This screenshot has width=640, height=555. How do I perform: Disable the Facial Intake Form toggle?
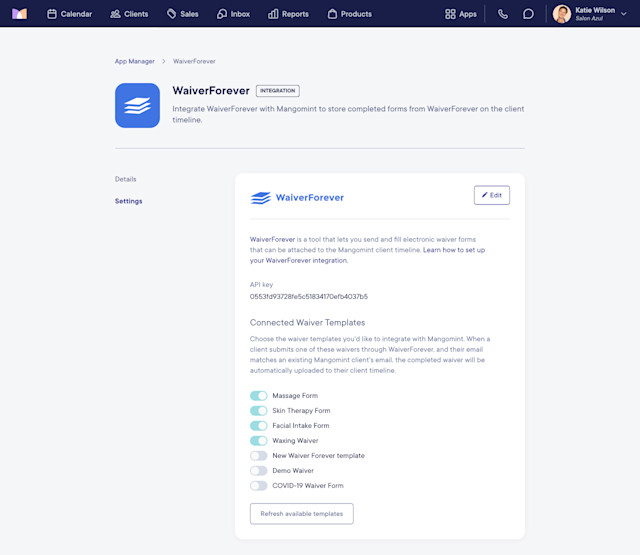click(259, 426)
